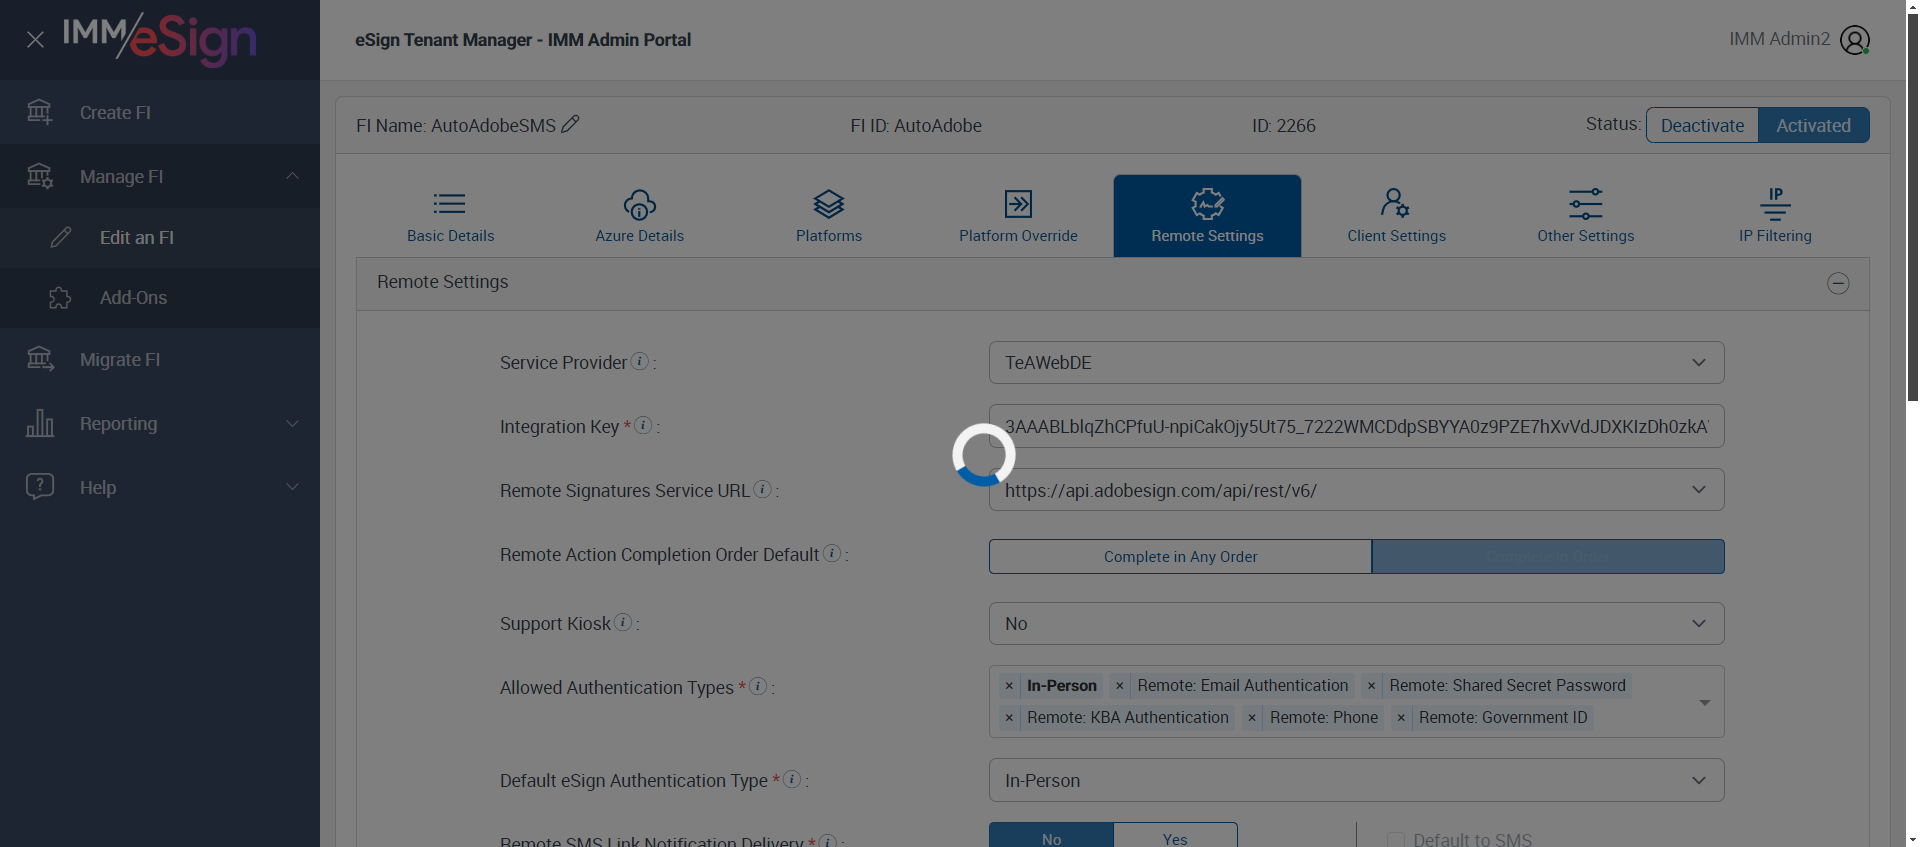Select Complete in Any Order option
The image size is (1920, 847).
pos(1180,557)
